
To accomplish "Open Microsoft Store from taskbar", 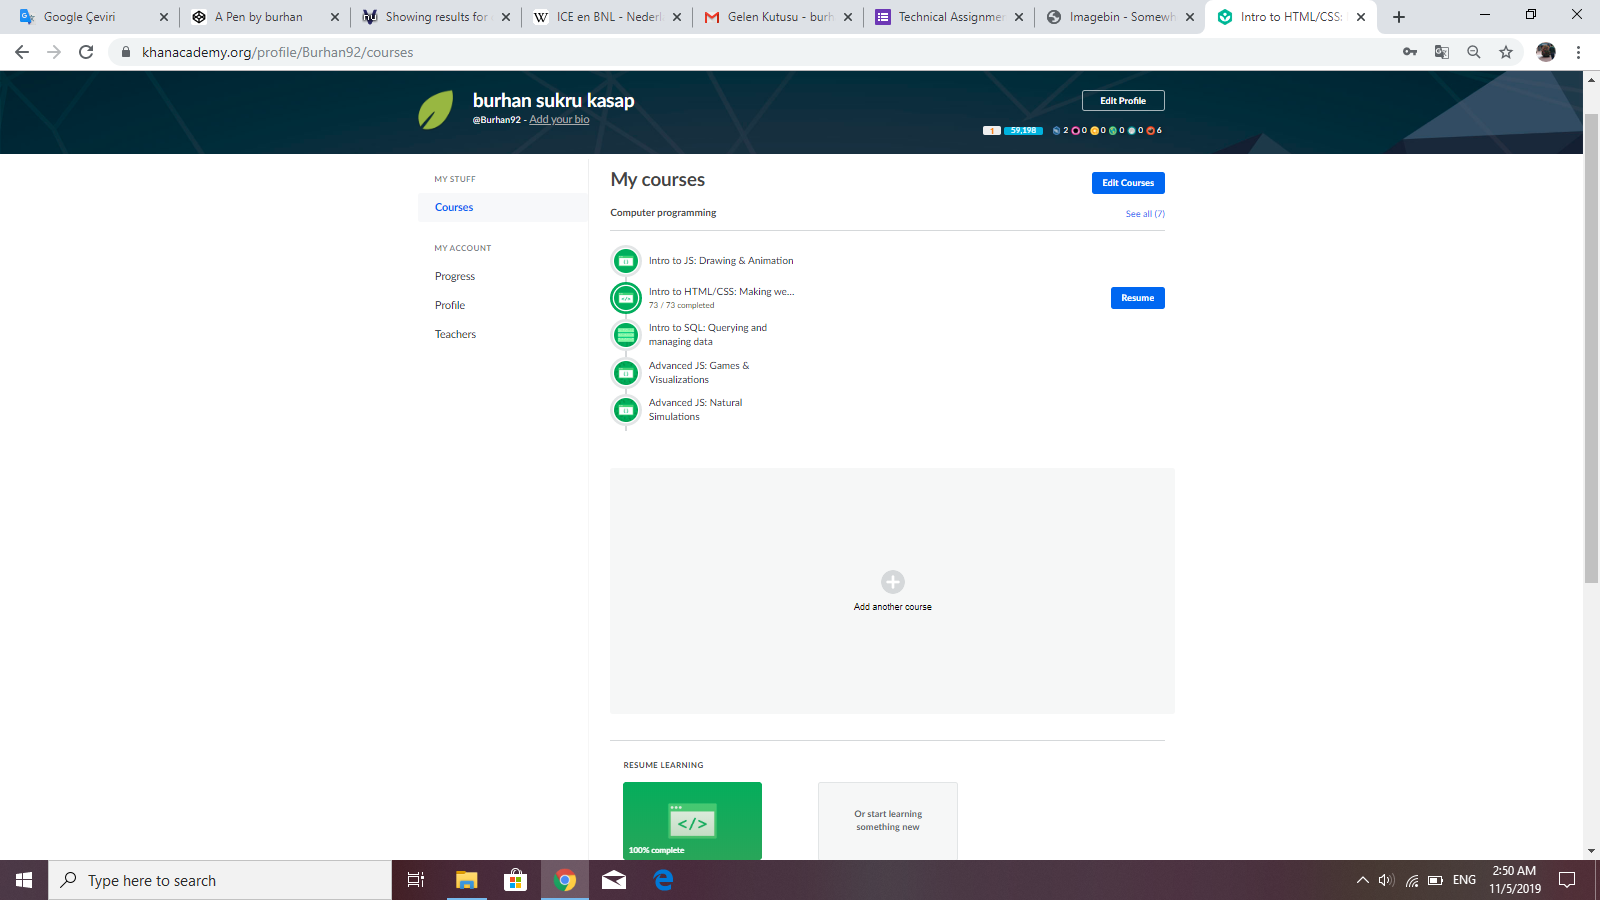I will [515, 880].
